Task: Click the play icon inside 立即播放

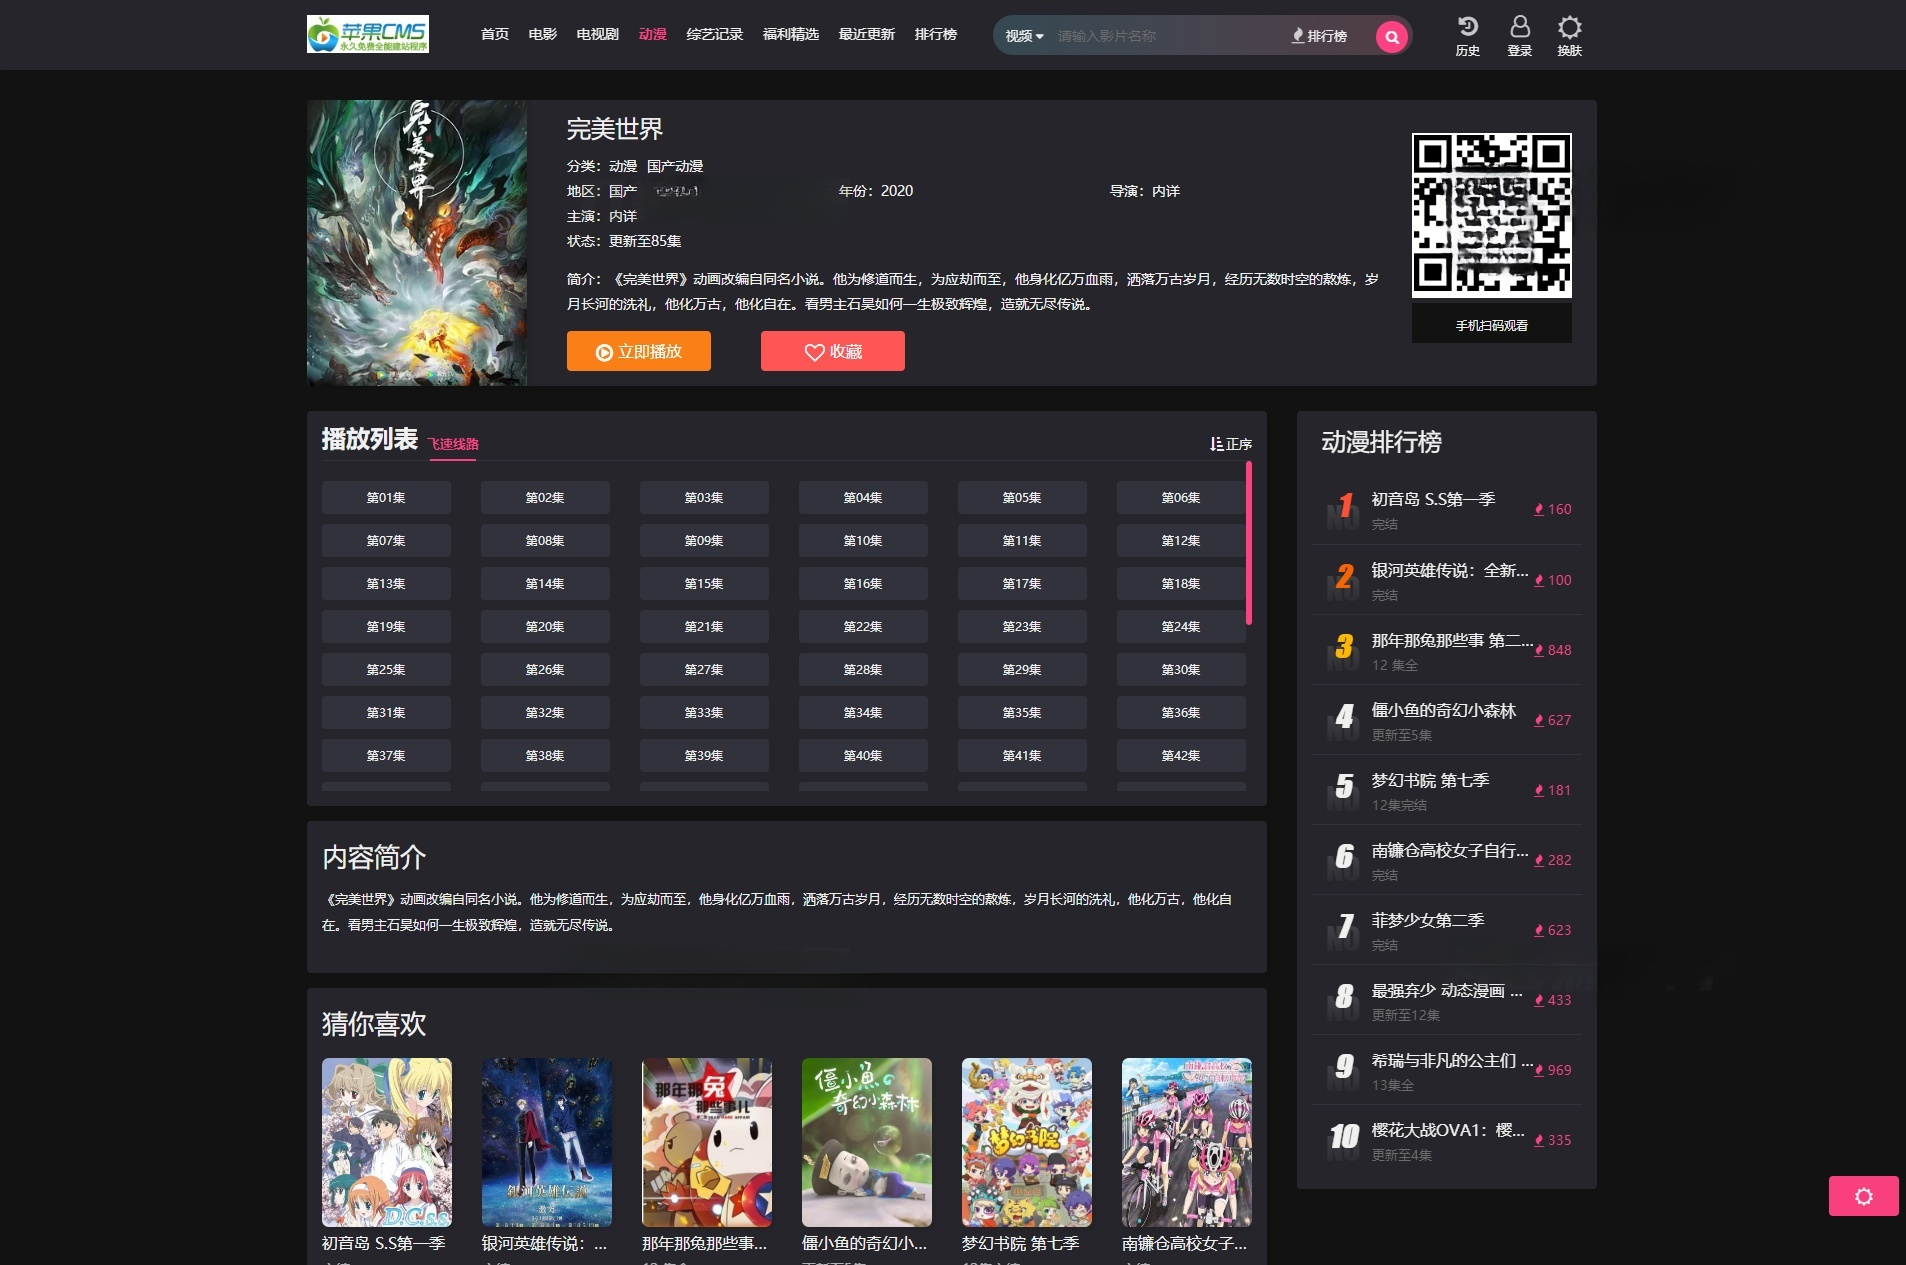Action: [603, 351]
